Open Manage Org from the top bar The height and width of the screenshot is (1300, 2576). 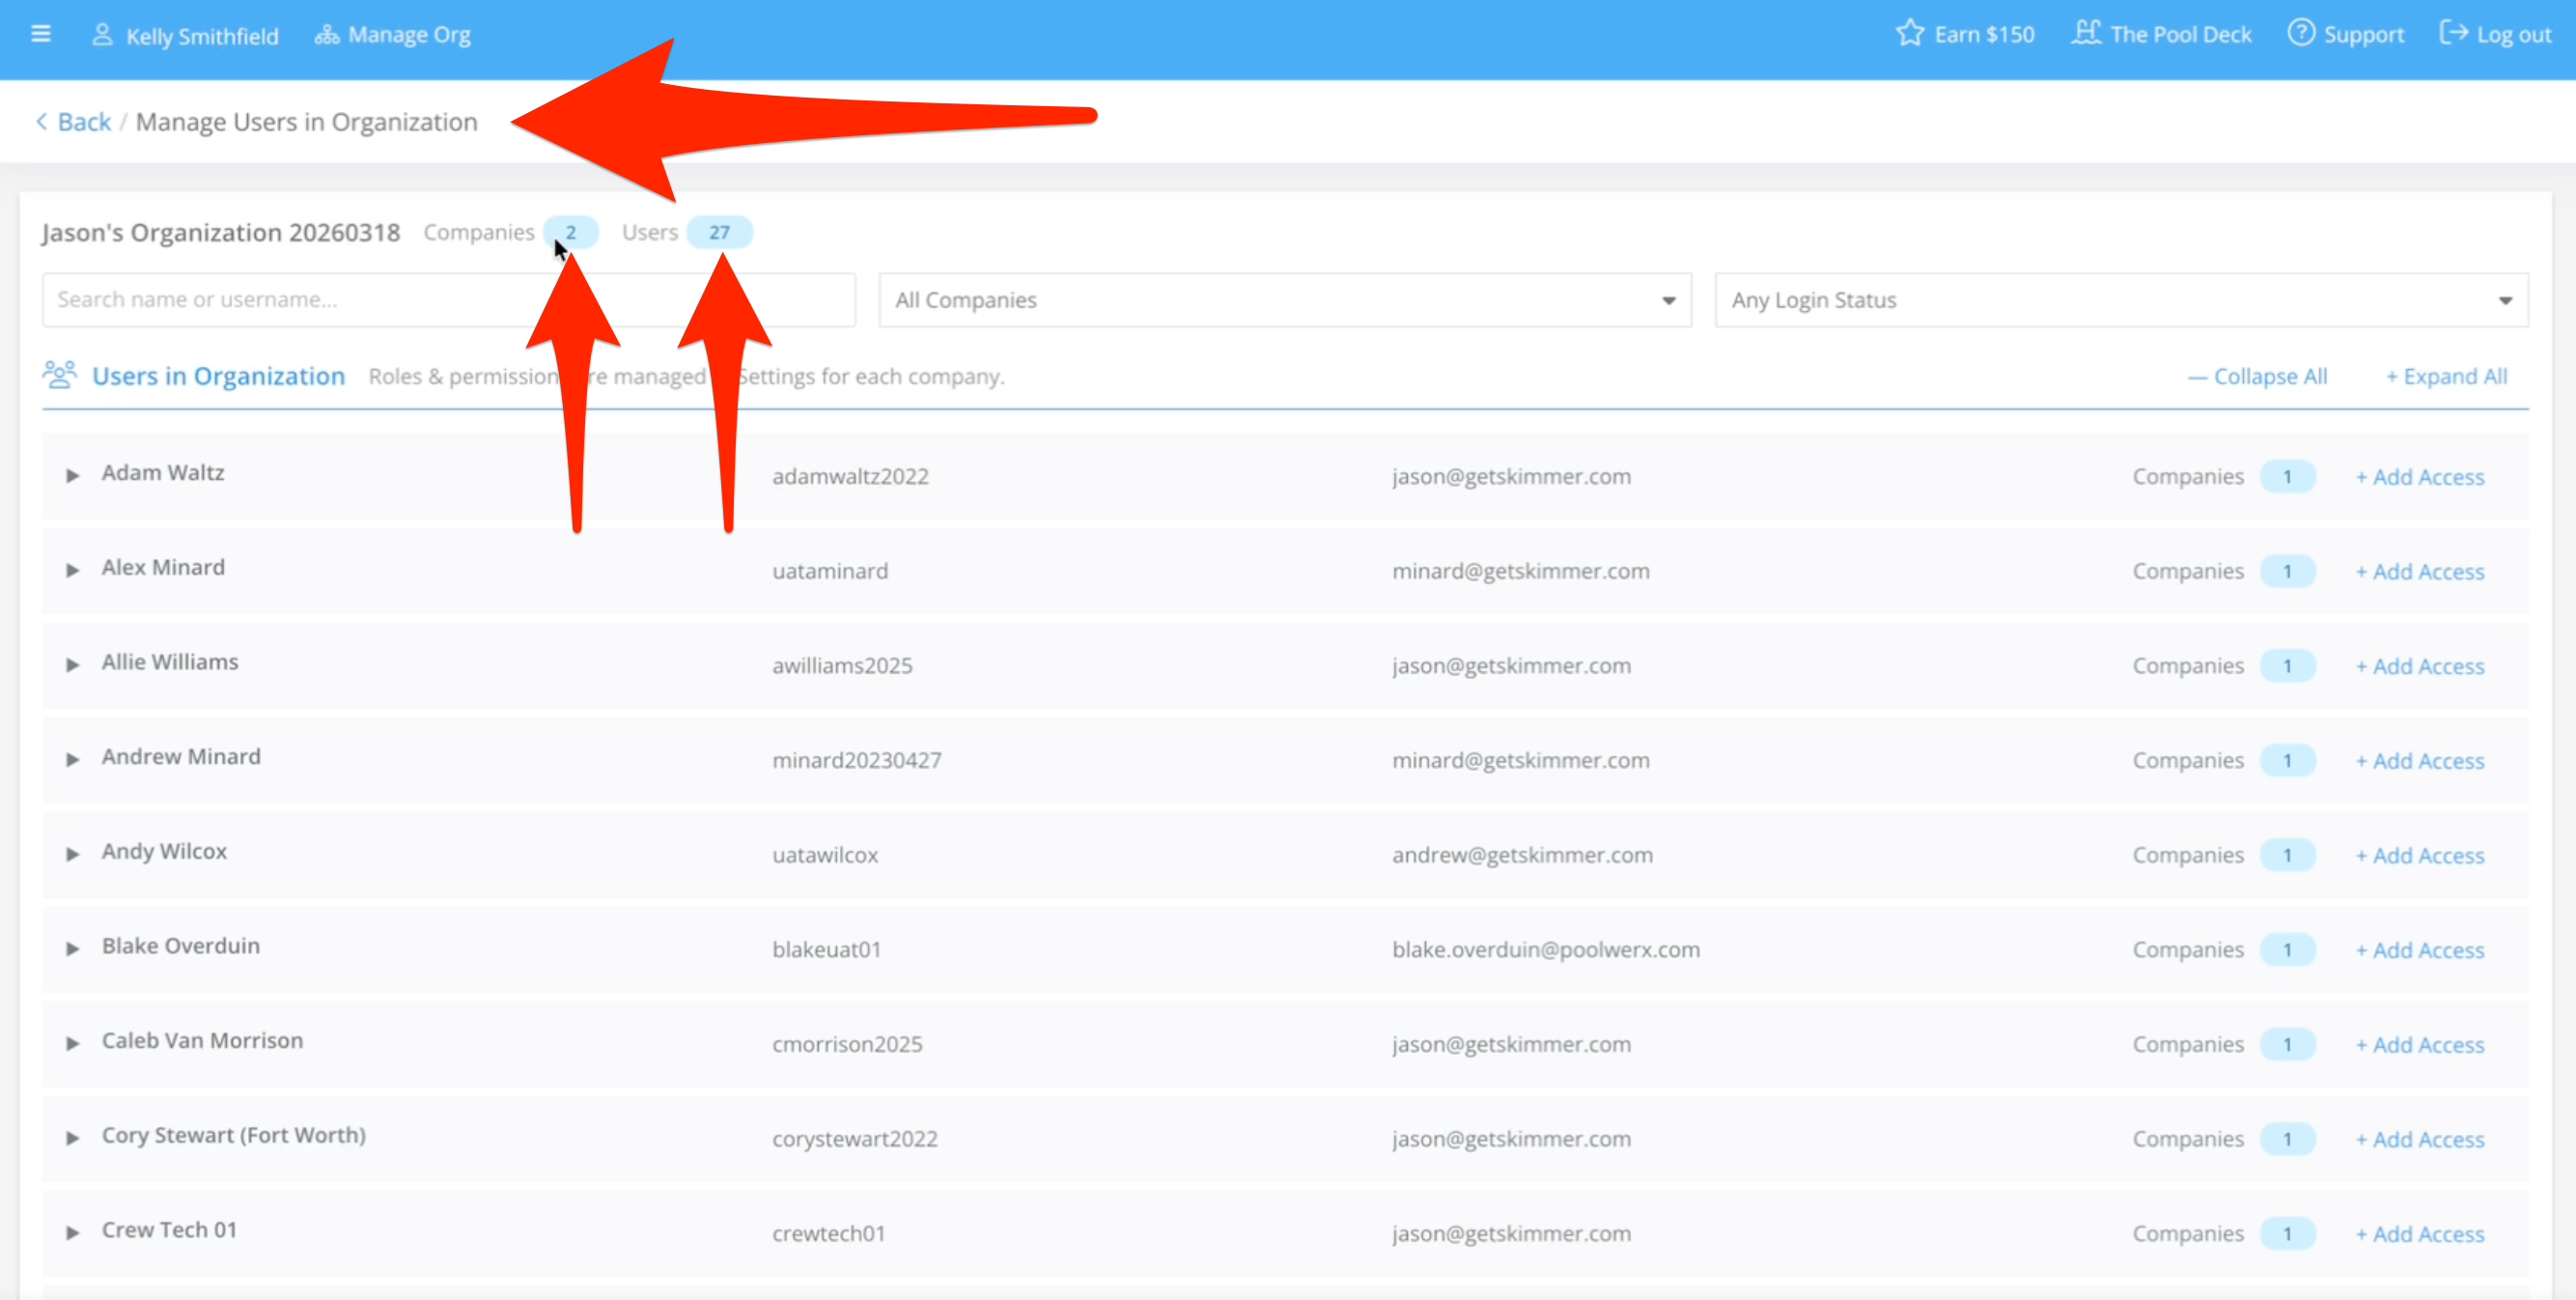[x=393, y=35]
